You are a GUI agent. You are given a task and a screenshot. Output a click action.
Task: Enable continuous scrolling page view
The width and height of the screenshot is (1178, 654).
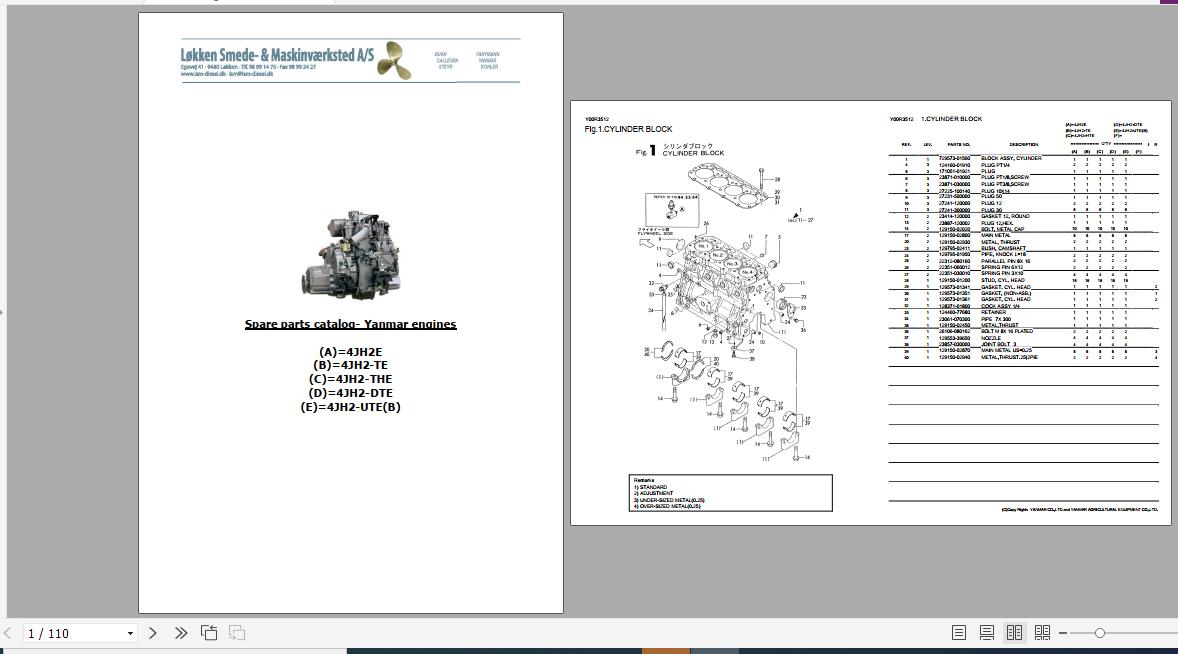986,633
